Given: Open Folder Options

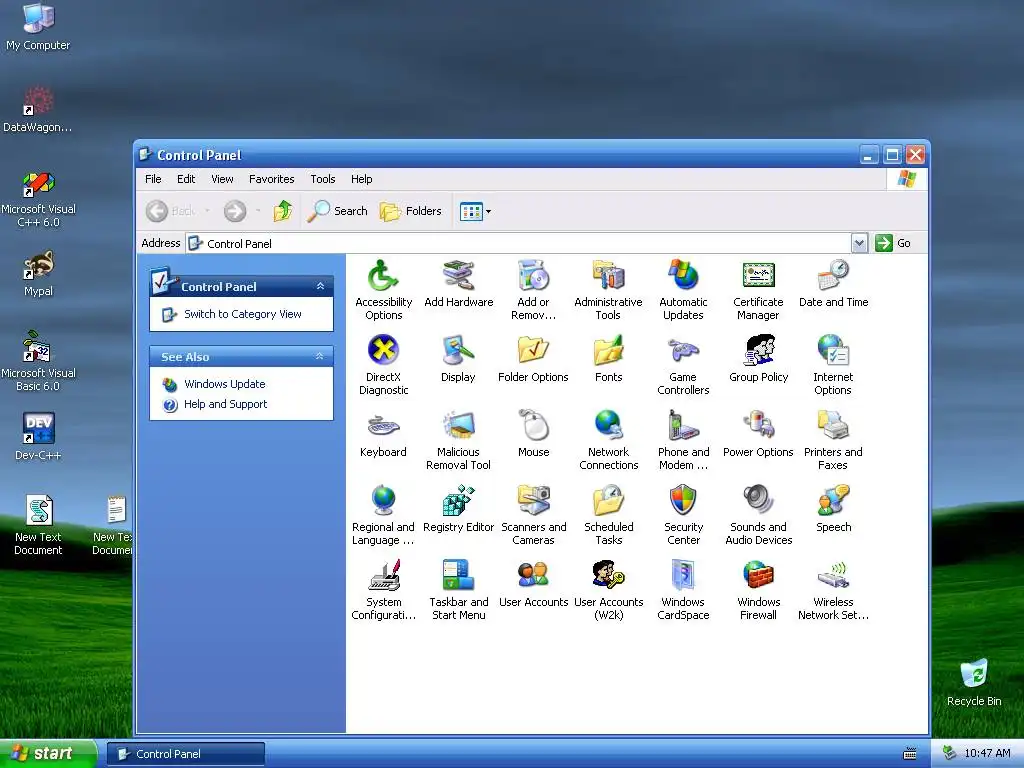Looking at the screenshot, I should coord(533,359).
